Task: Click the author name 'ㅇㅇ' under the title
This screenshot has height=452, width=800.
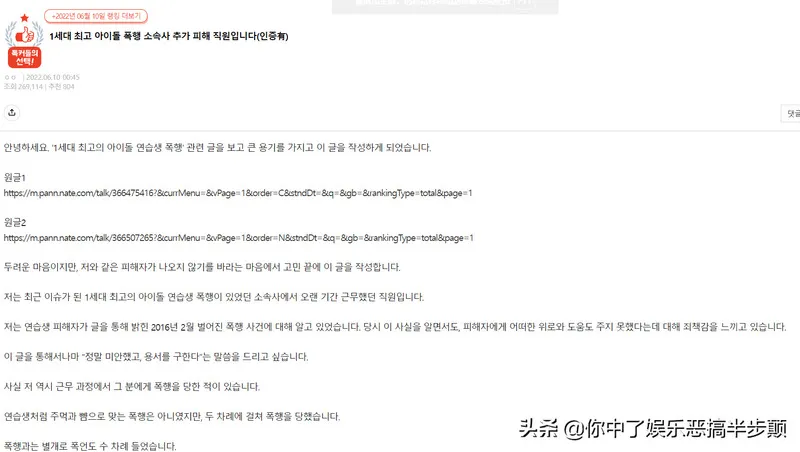Action: [10, 78]
